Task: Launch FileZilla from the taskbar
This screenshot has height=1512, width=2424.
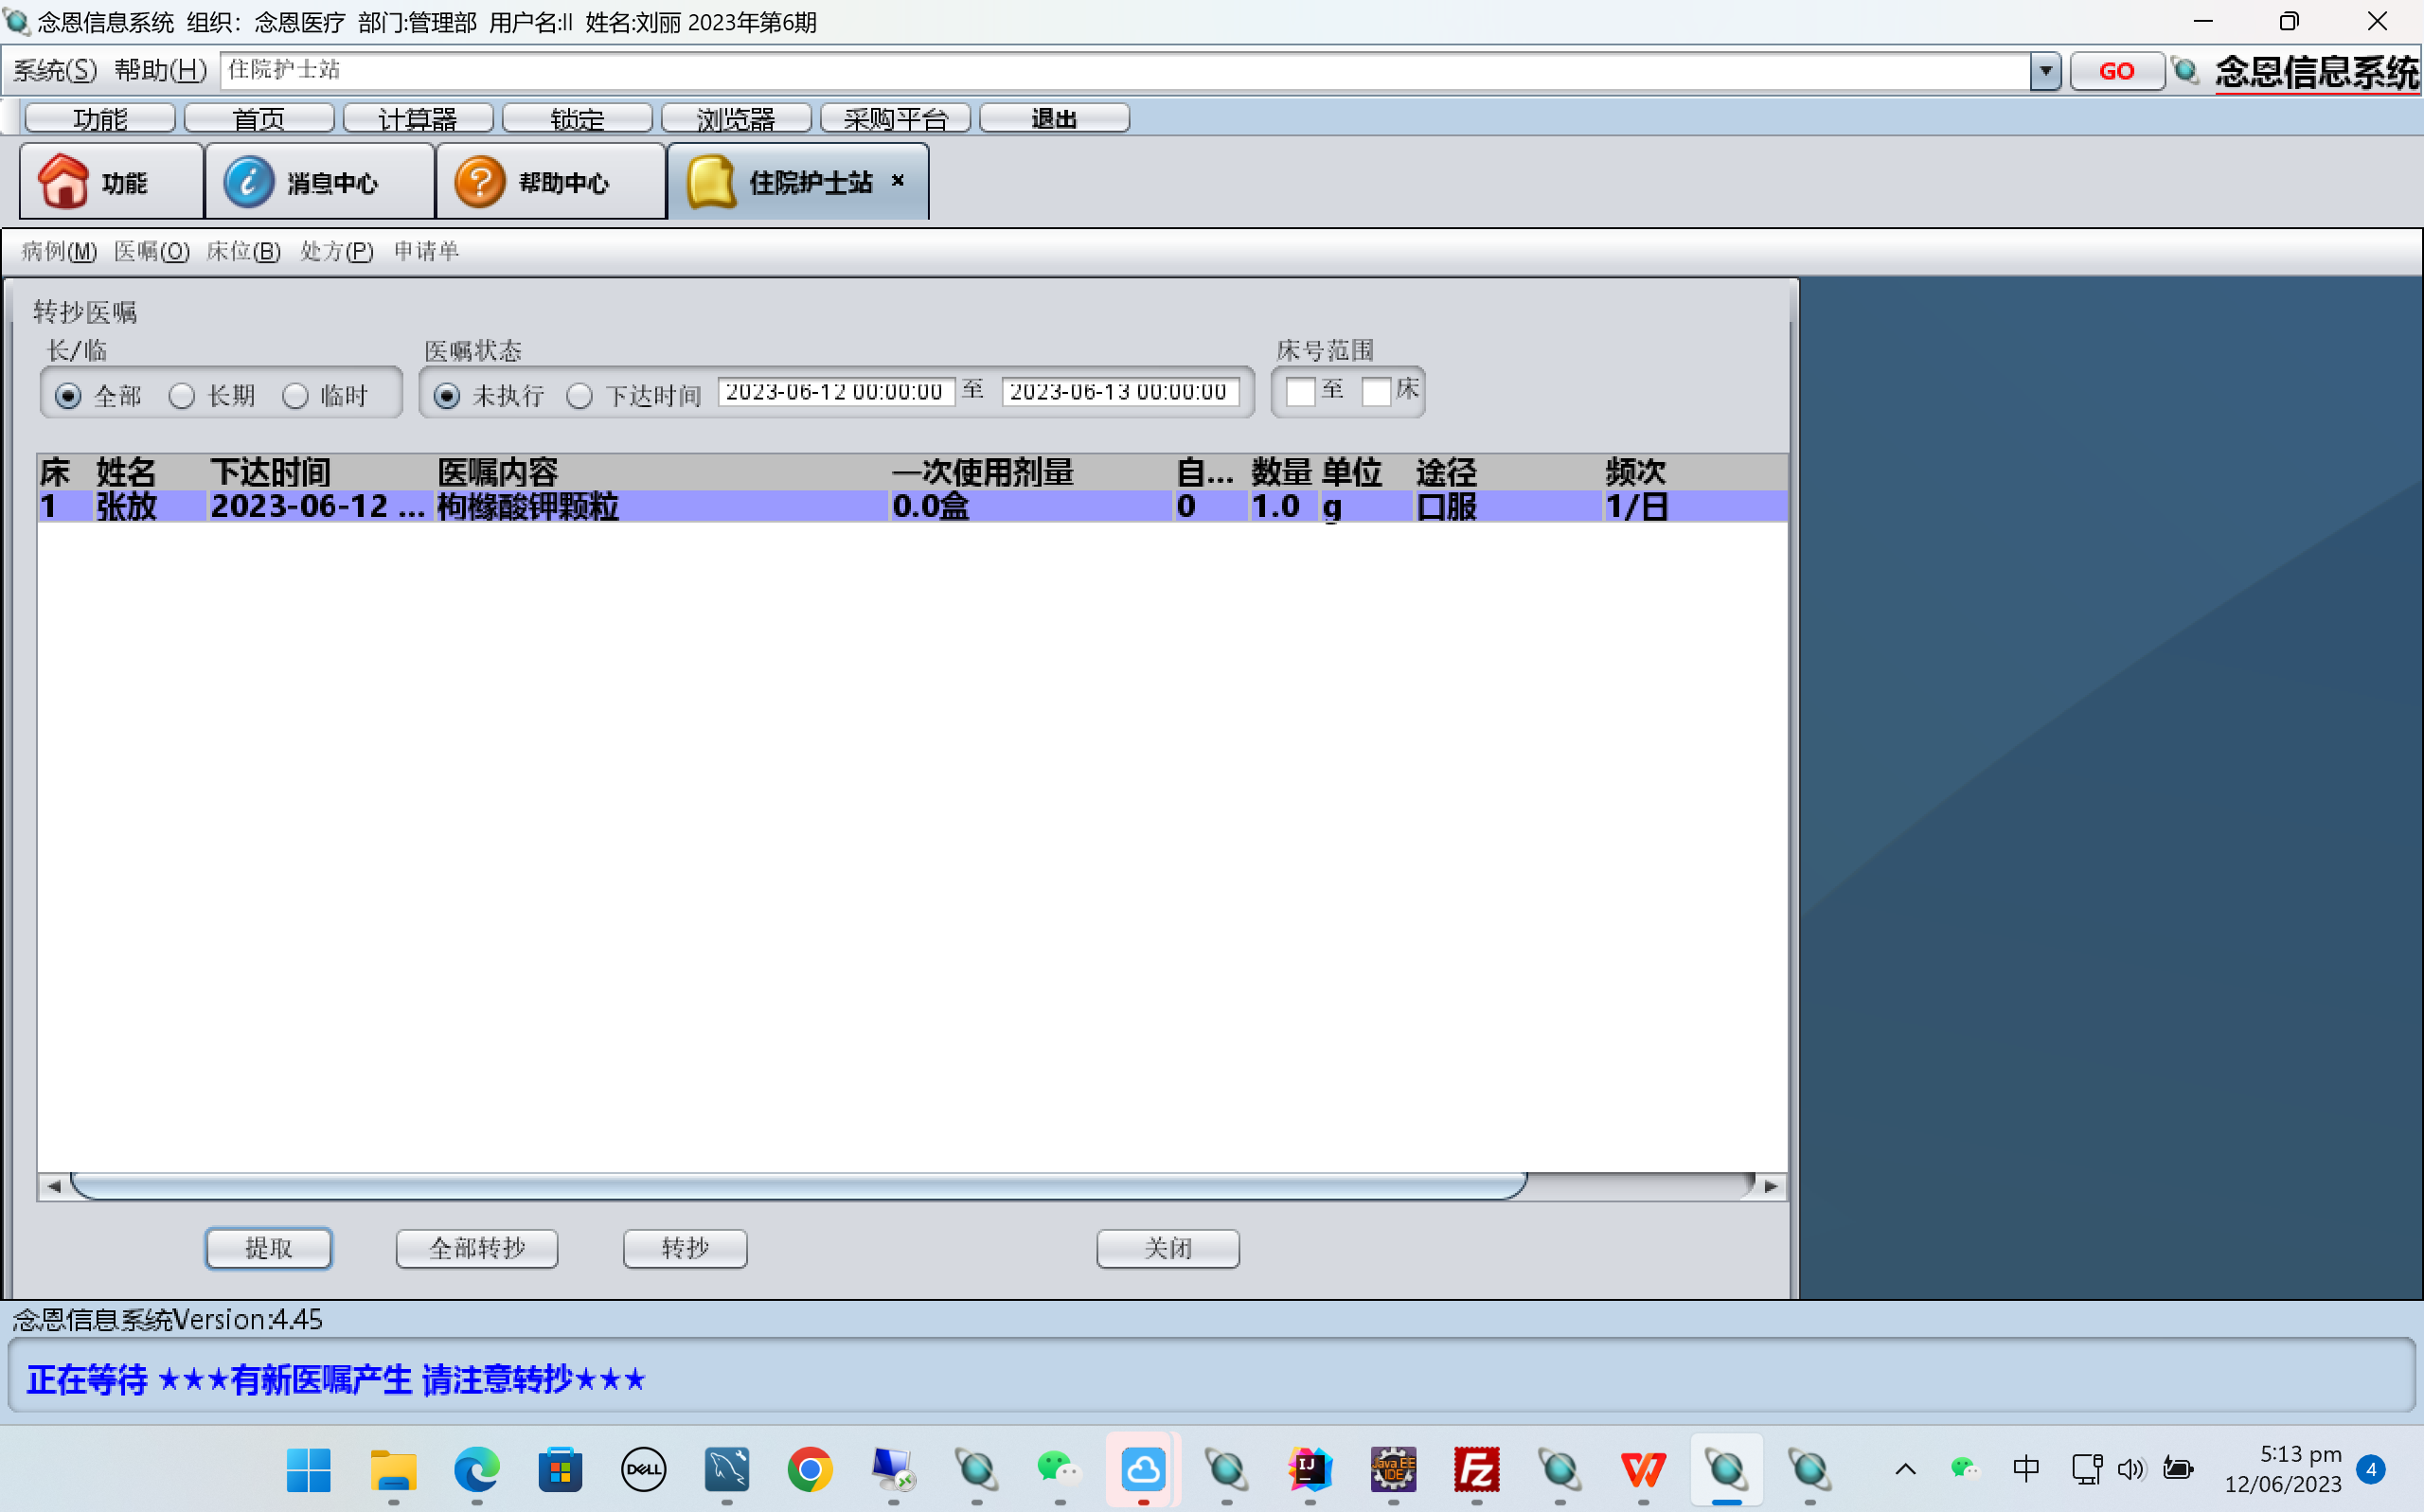Action: tap(1476, 1469)
